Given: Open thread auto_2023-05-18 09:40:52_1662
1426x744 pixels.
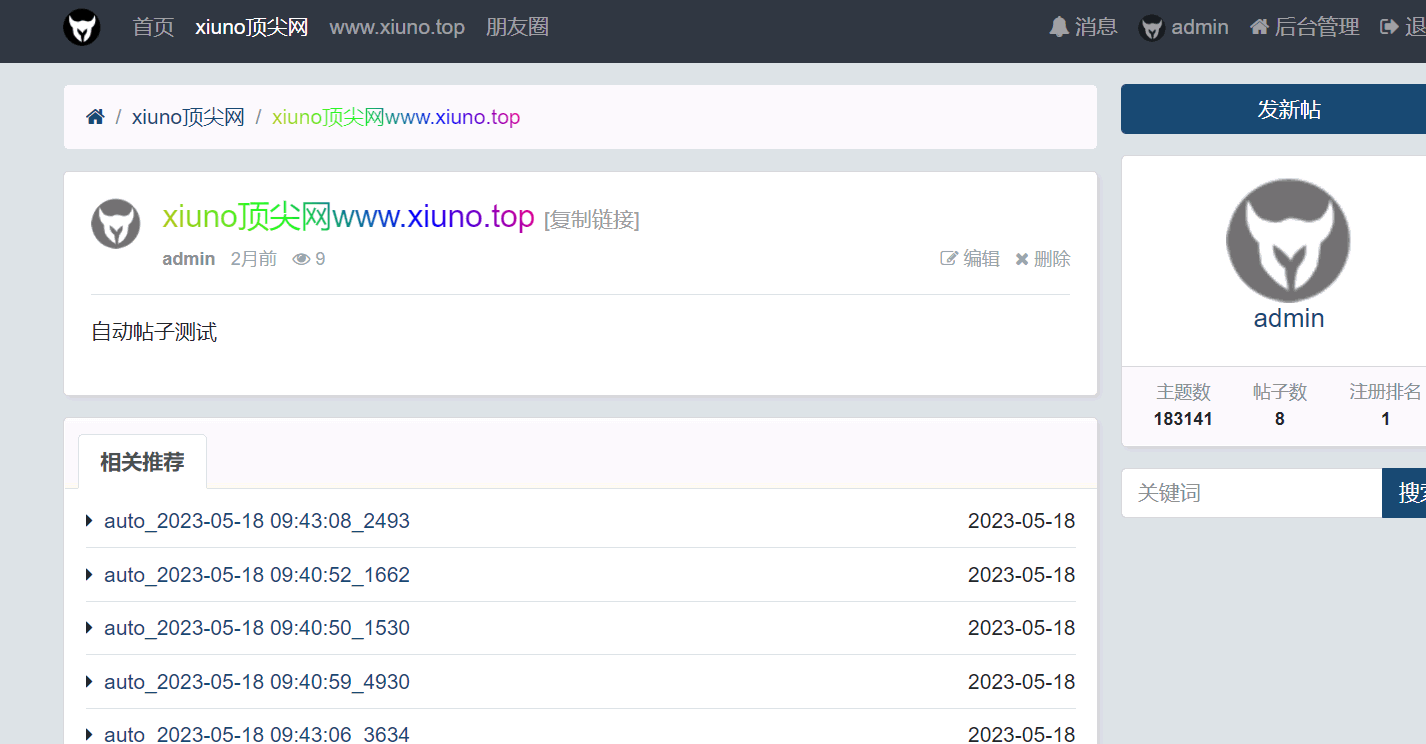Looking at the screenshot, I should [257, 575].
